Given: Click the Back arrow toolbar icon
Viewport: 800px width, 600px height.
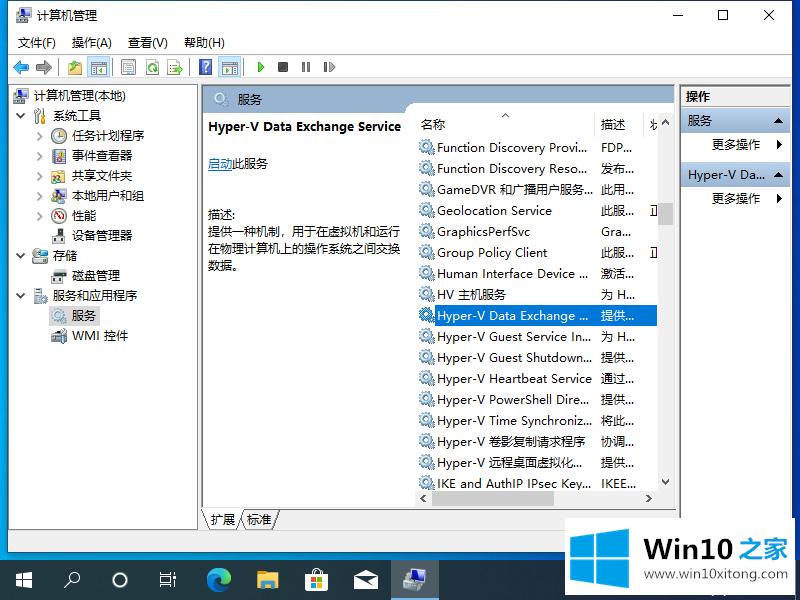Looking at the screenshot, I should click(21, 67).
